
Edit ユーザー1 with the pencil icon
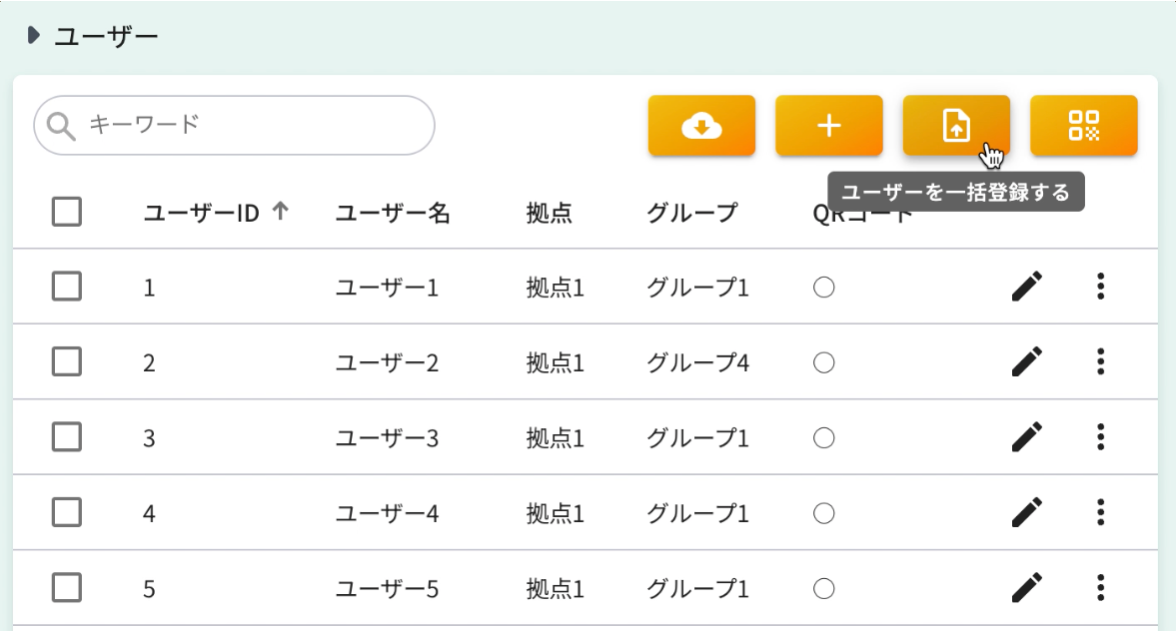click(x=1026, y=287)
